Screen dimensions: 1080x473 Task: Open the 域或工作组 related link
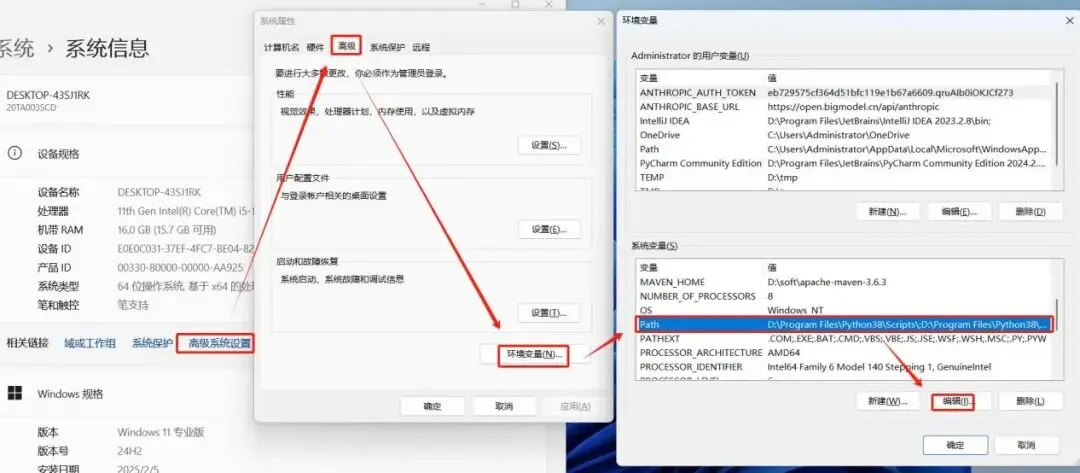tap(90, 343)
